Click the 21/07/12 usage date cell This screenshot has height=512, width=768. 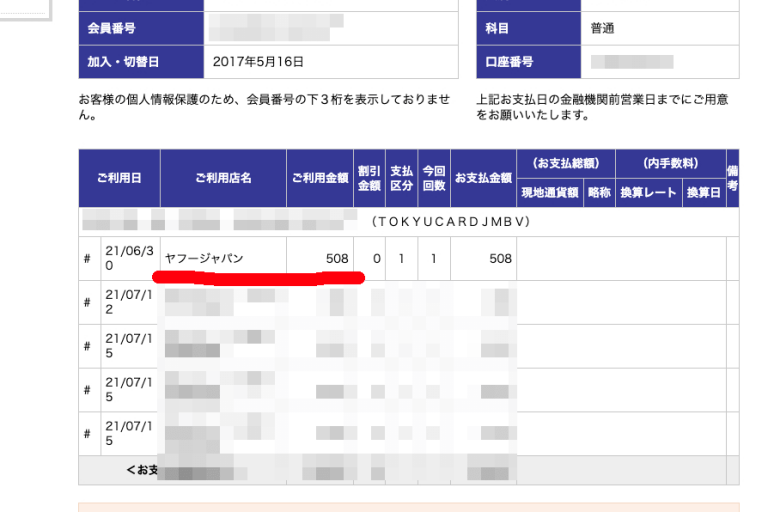click(x=129, y=302)
